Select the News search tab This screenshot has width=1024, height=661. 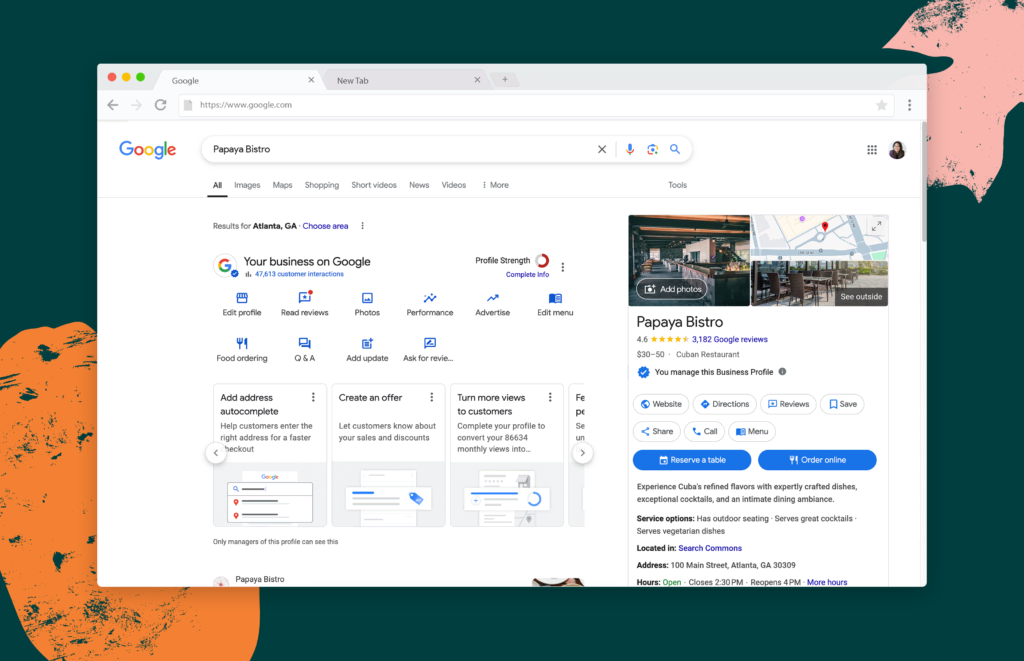[x=419, y=185]
